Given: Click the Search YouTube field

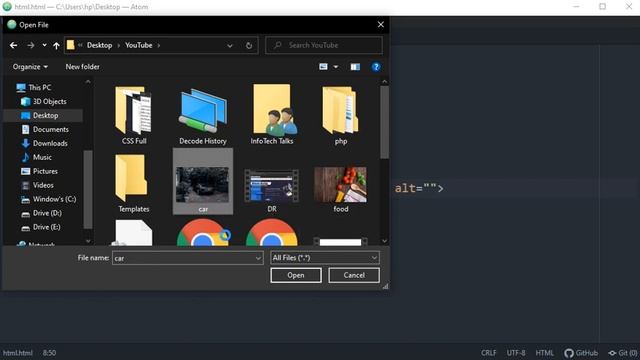Looking at the screenshot, I should [324, 45].
